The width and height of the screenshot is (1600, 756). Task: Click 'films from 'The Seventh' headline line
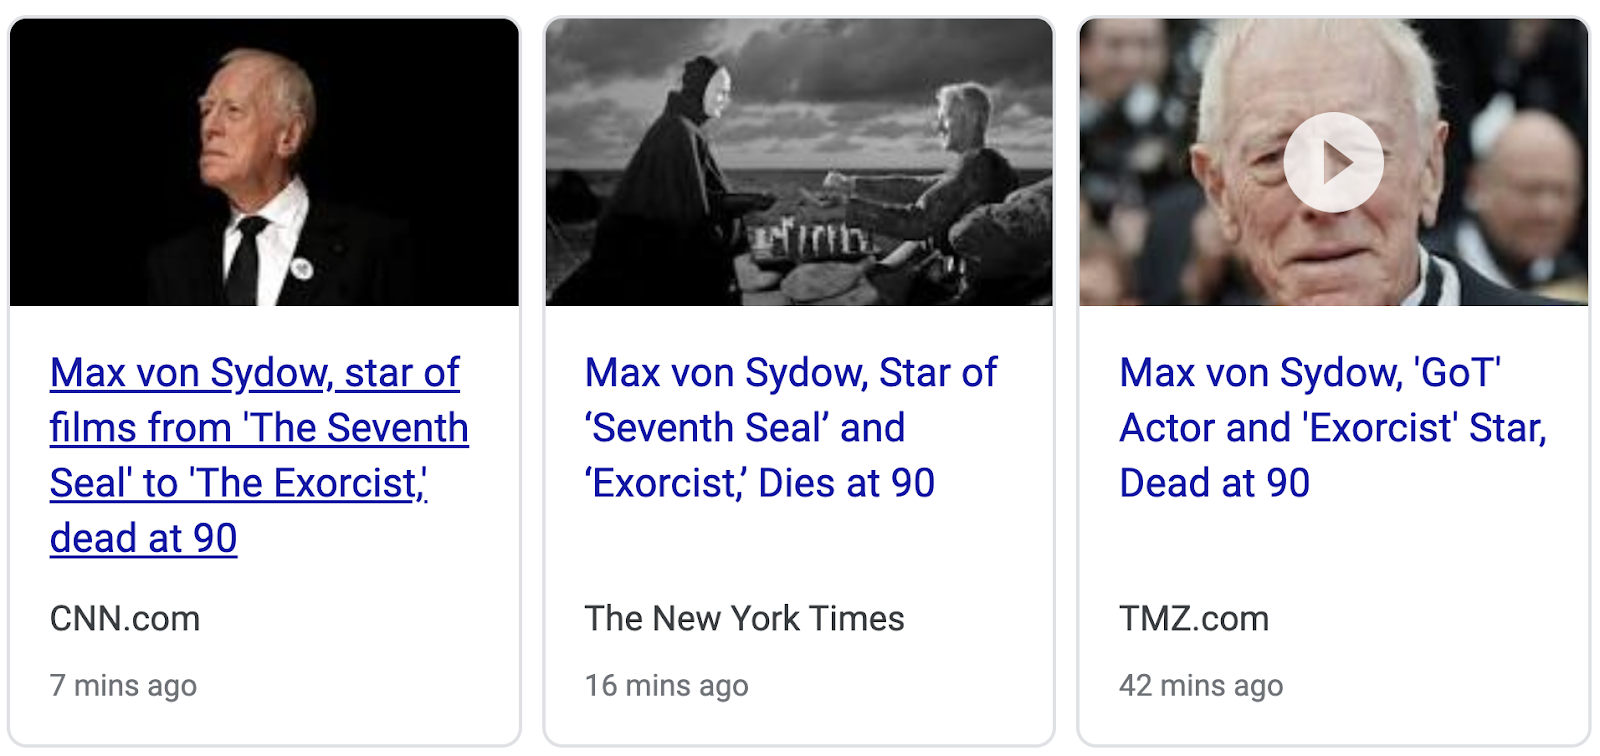tap(259, 429)
